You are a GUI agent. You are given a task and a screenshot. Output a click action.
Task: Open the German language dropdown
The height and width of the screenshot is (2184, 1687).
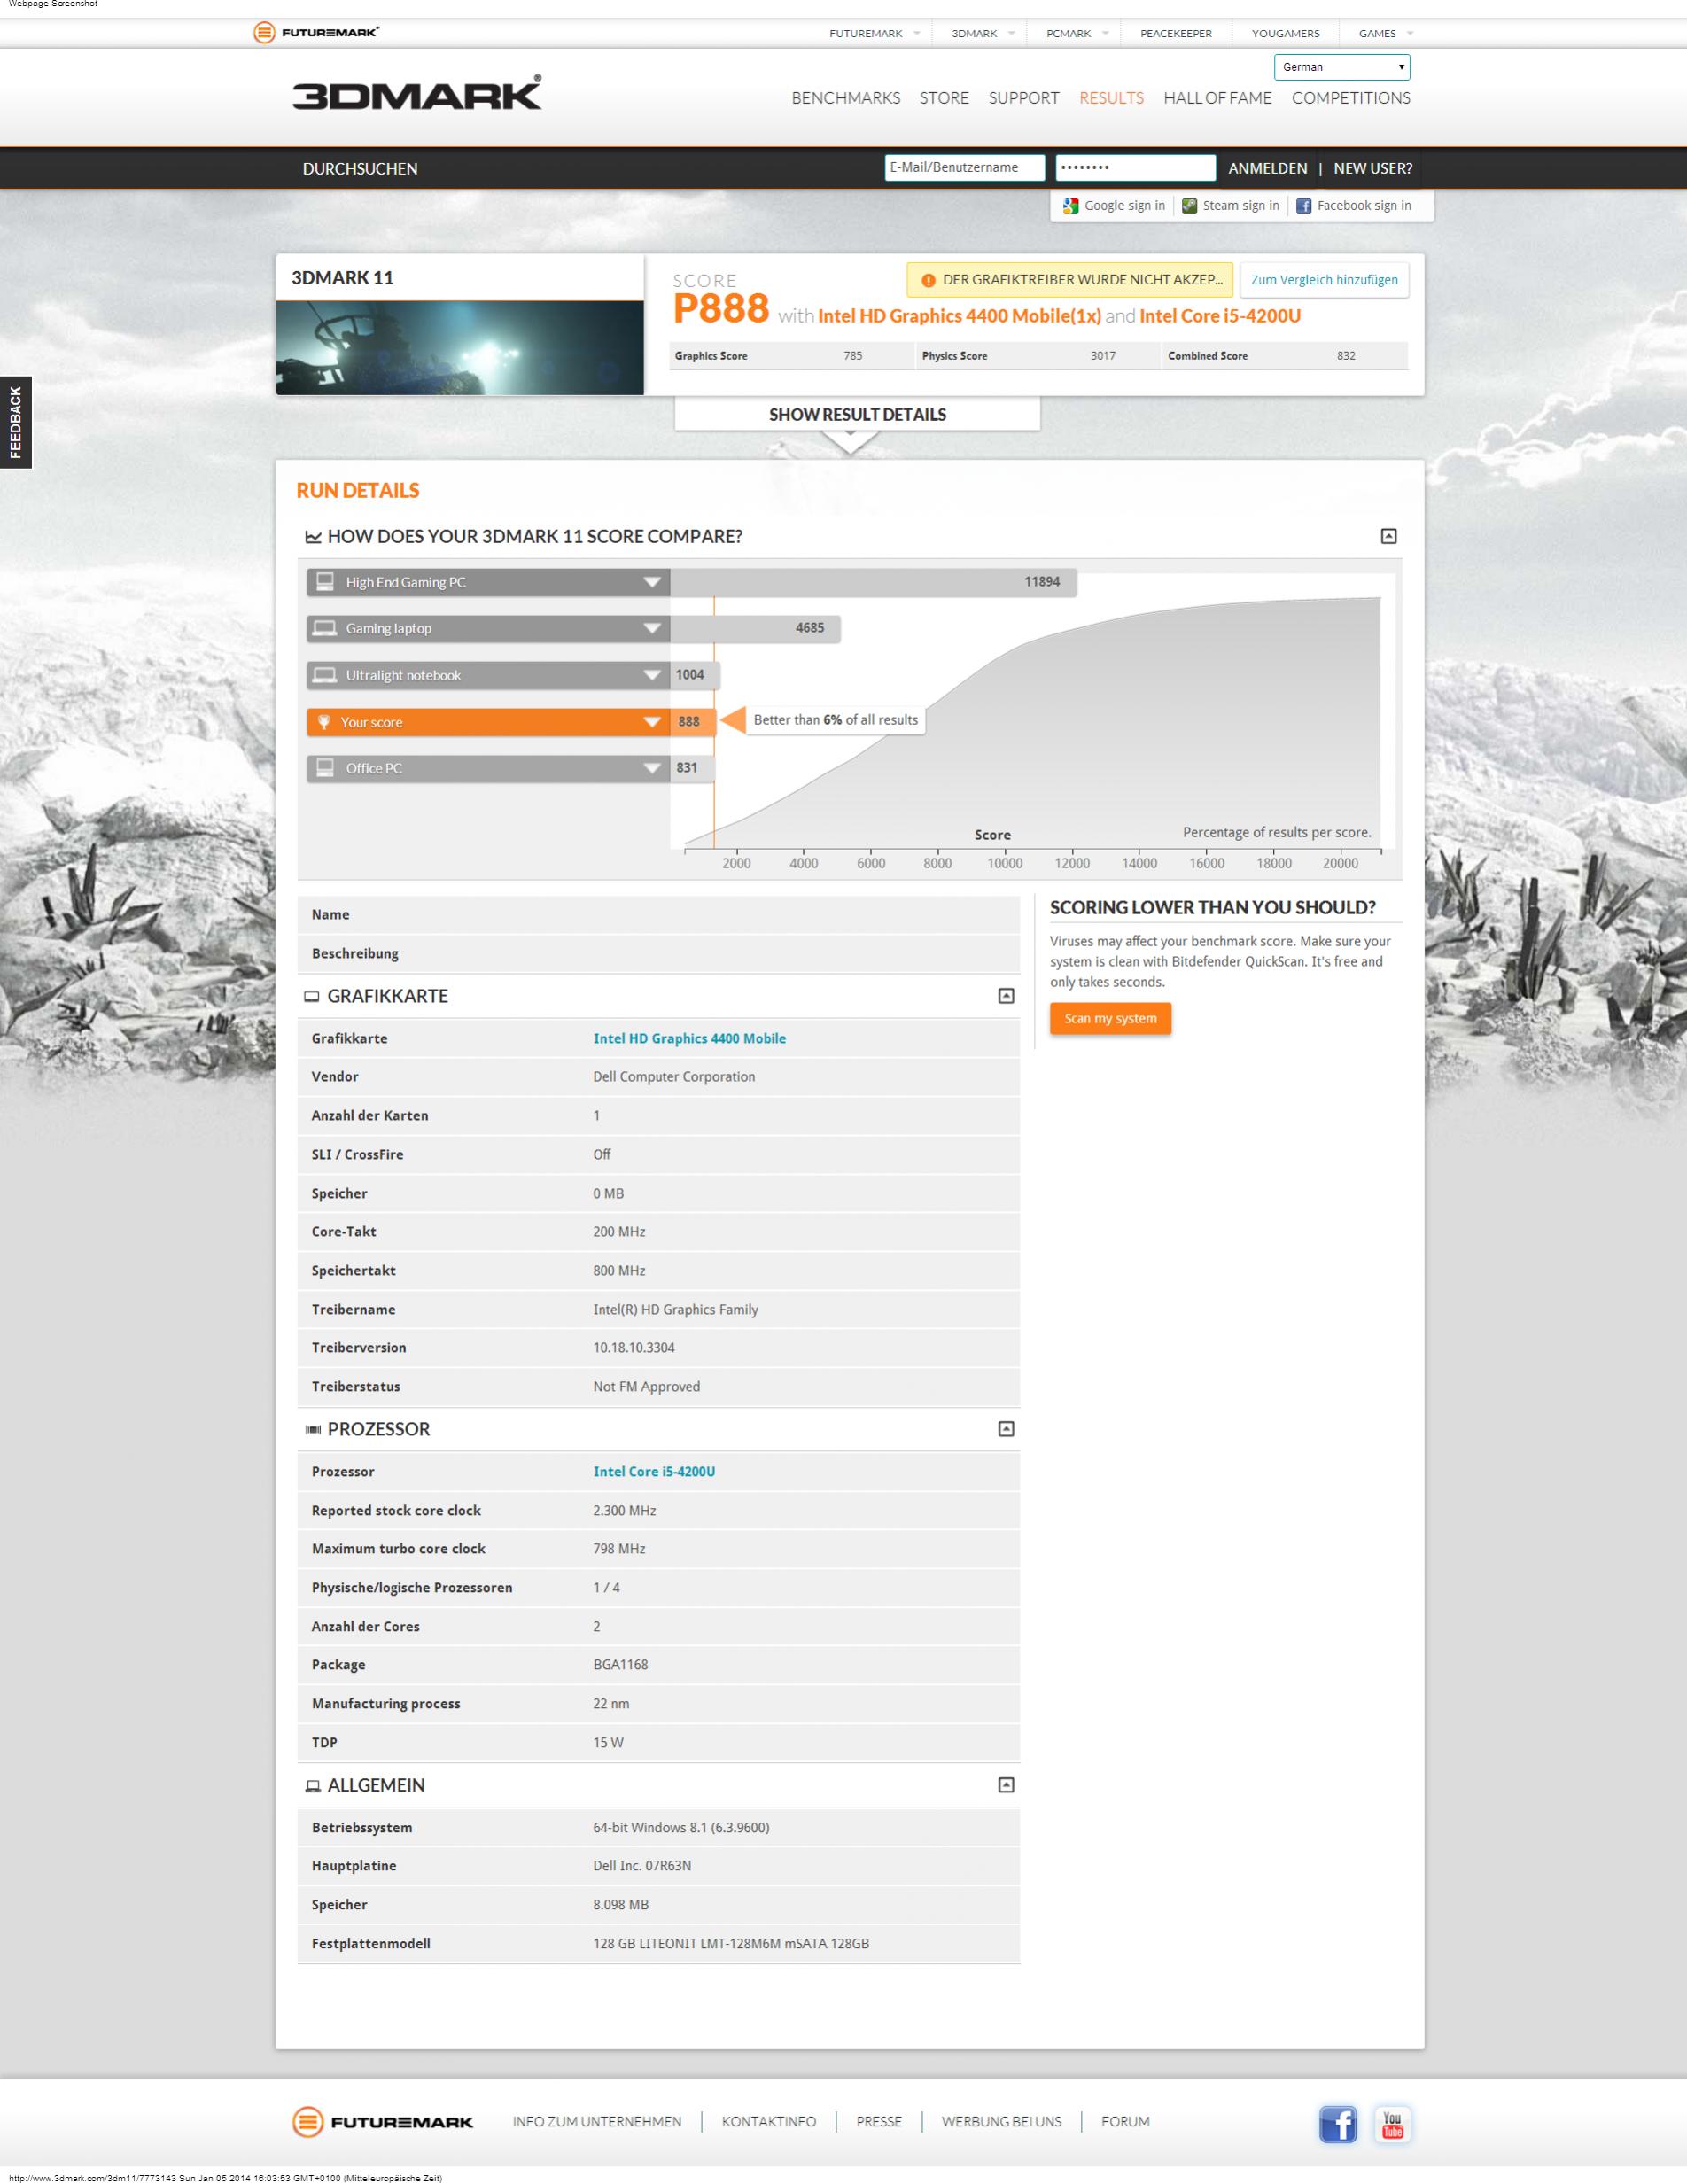(1341, 67)
